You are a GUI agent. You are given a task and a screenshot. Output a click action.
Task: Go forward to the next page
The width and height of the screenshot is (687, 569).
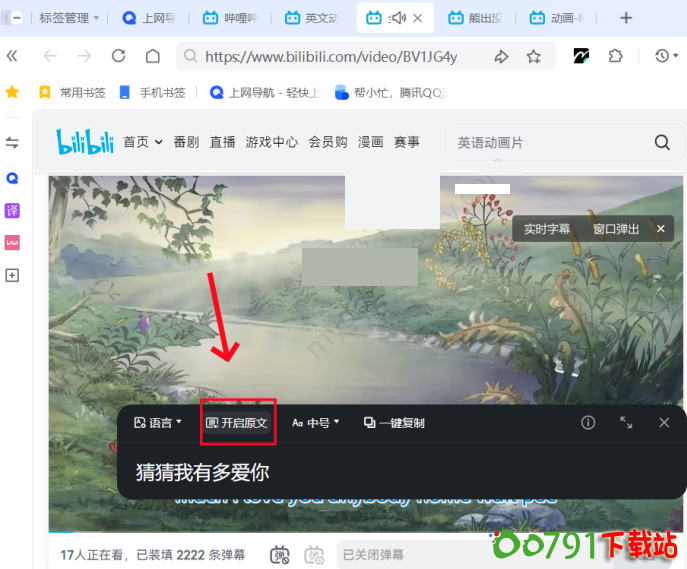coord(84,56)
